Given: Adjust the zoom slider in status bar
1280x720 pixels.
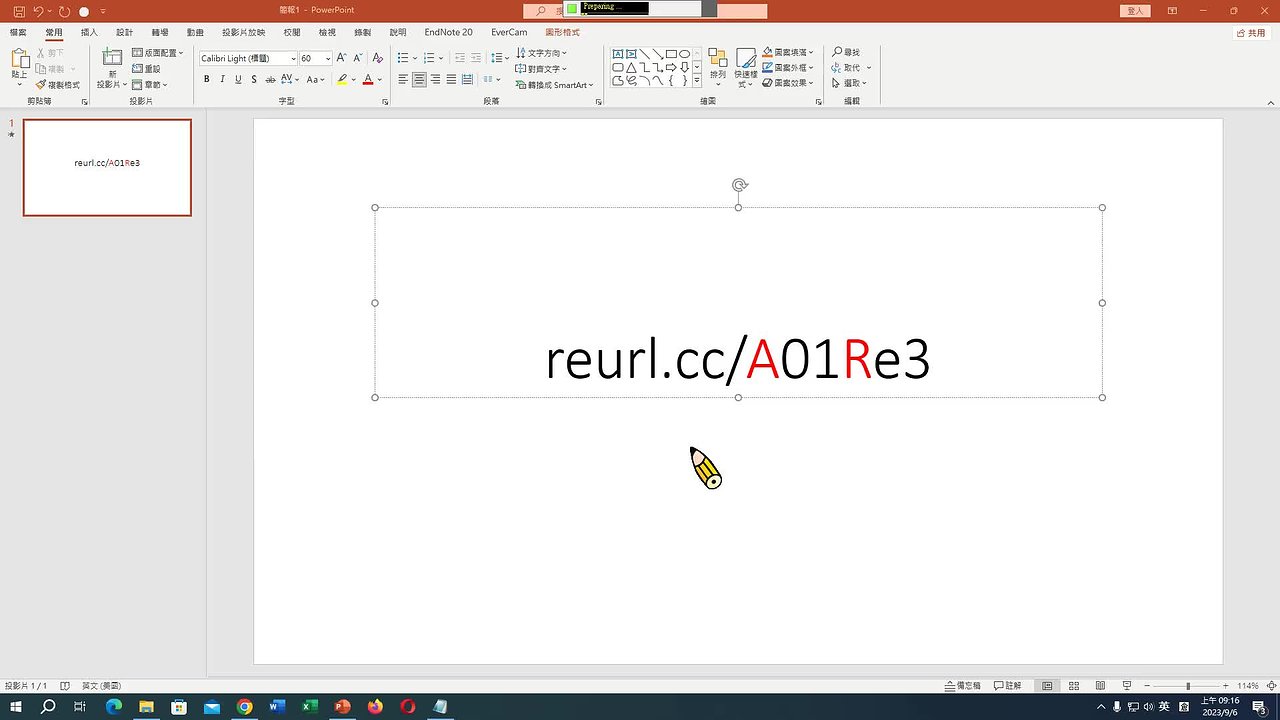Looking at the screenshot, I should [x=1187, y=686].
